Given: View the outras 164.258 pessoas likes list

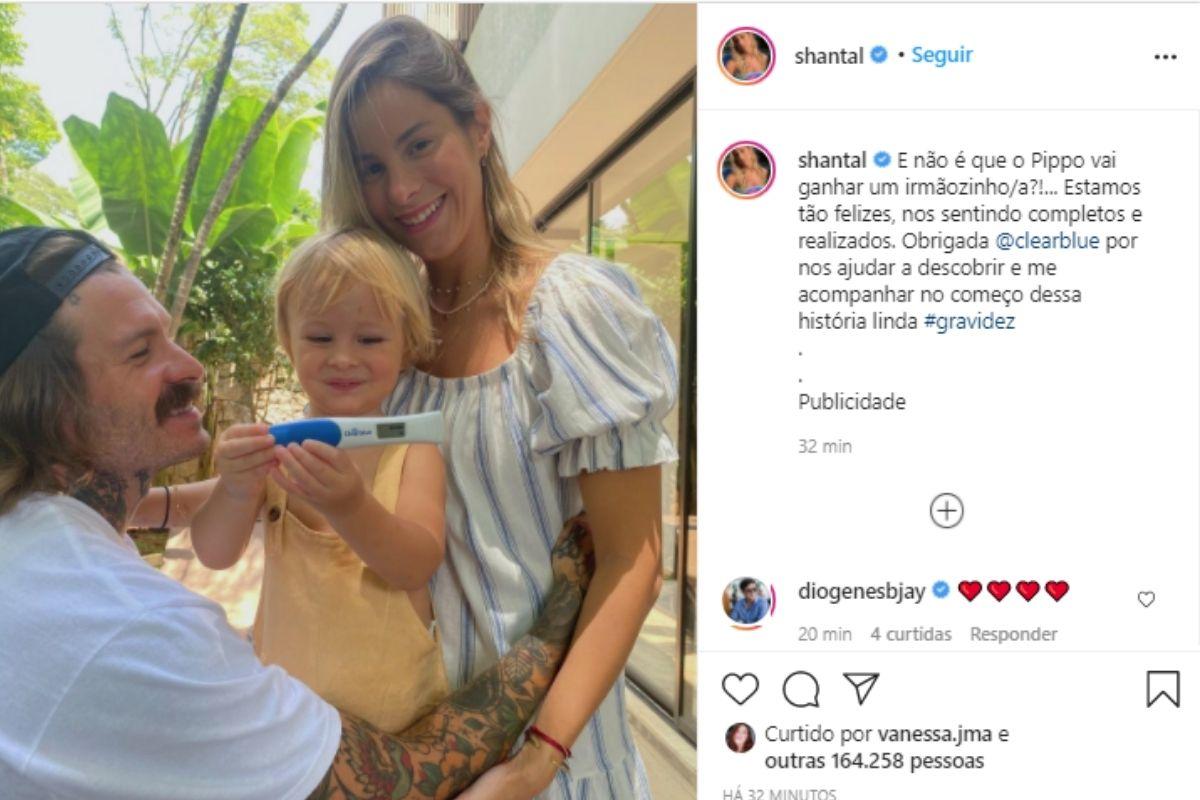Looking at the screenshot, I should (874, 761).
